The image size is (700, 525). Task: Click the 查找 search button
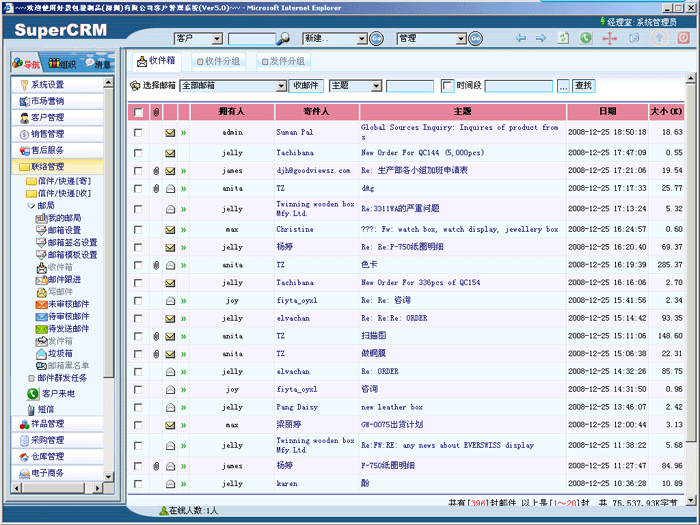(583, 86)
